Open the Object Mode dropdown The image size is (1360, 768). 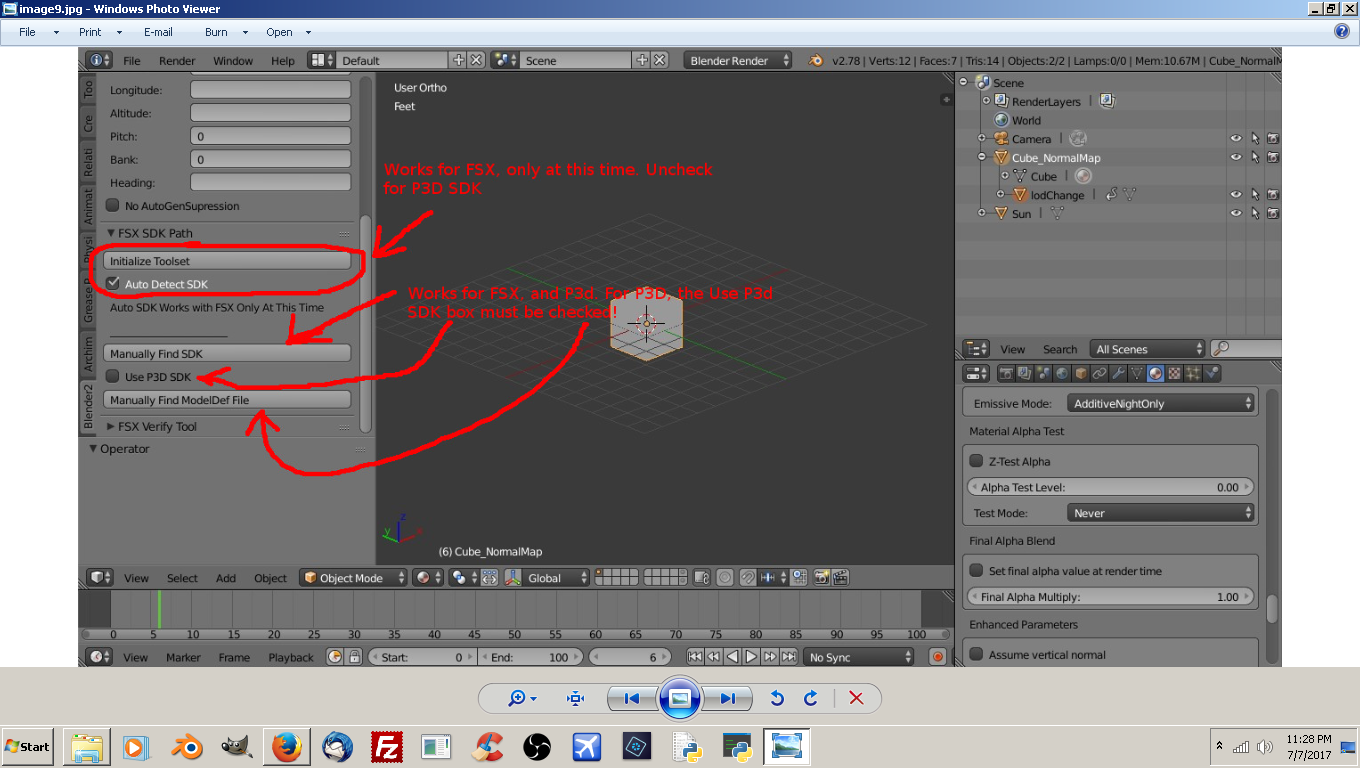coord(354,578)
